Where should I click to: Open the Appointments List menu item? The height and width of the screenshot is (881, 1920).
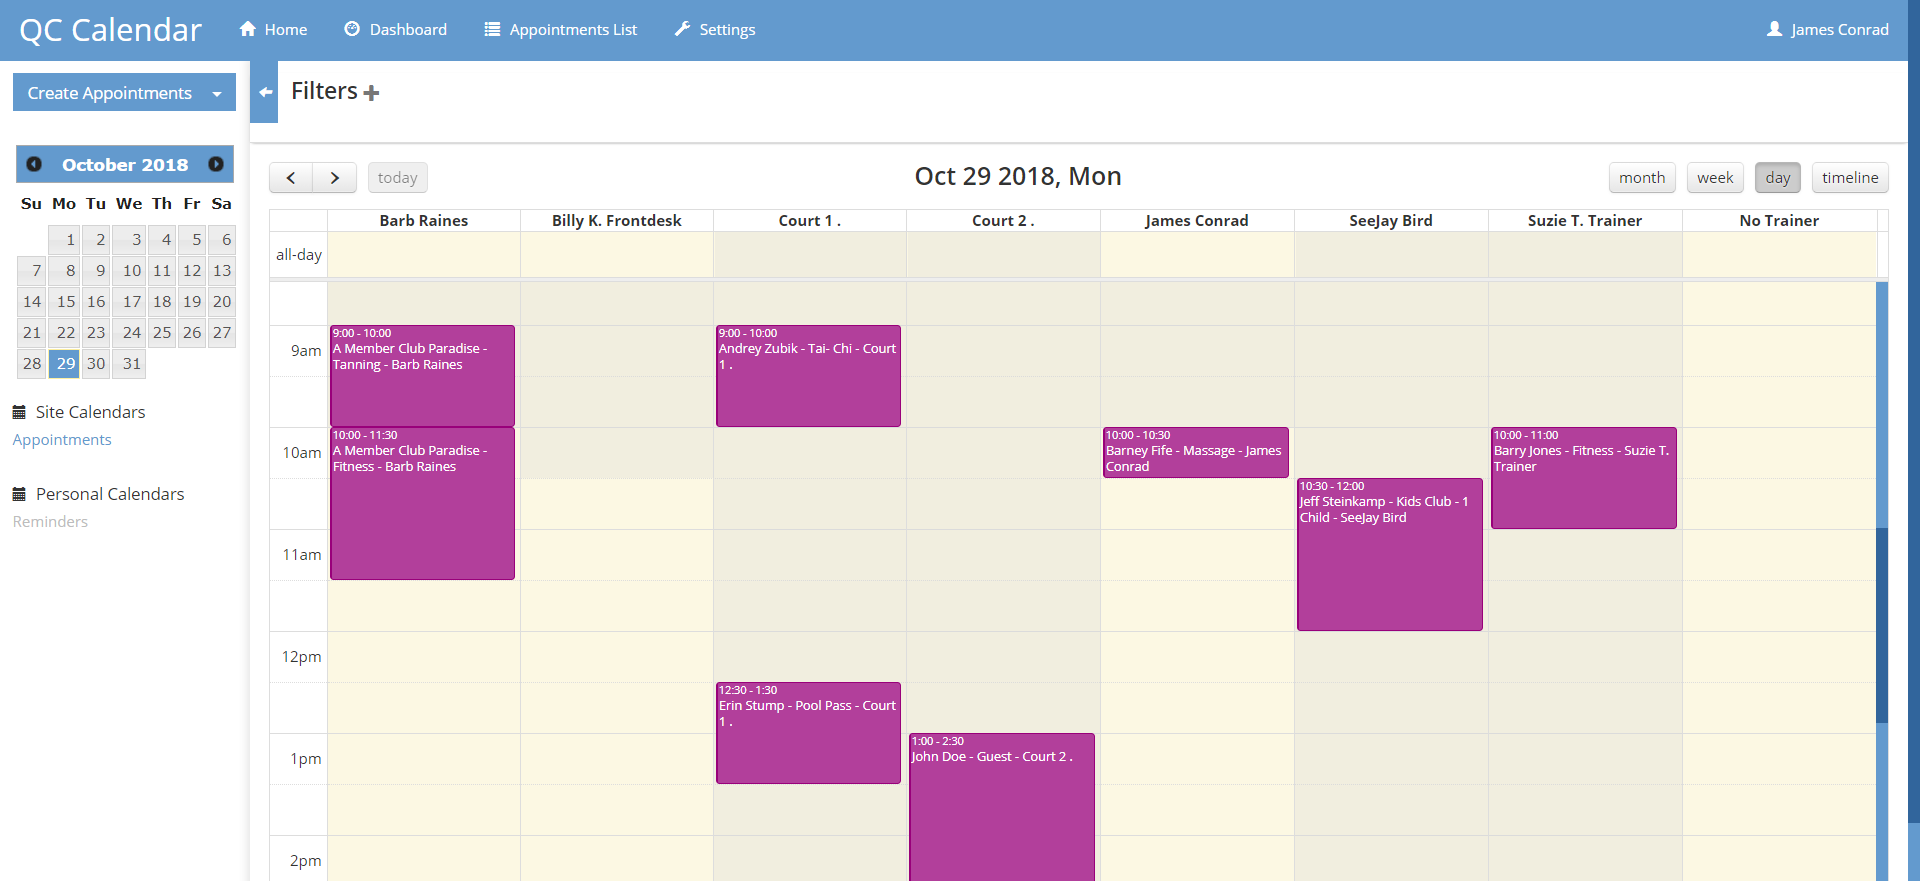(x=572, y=29)
